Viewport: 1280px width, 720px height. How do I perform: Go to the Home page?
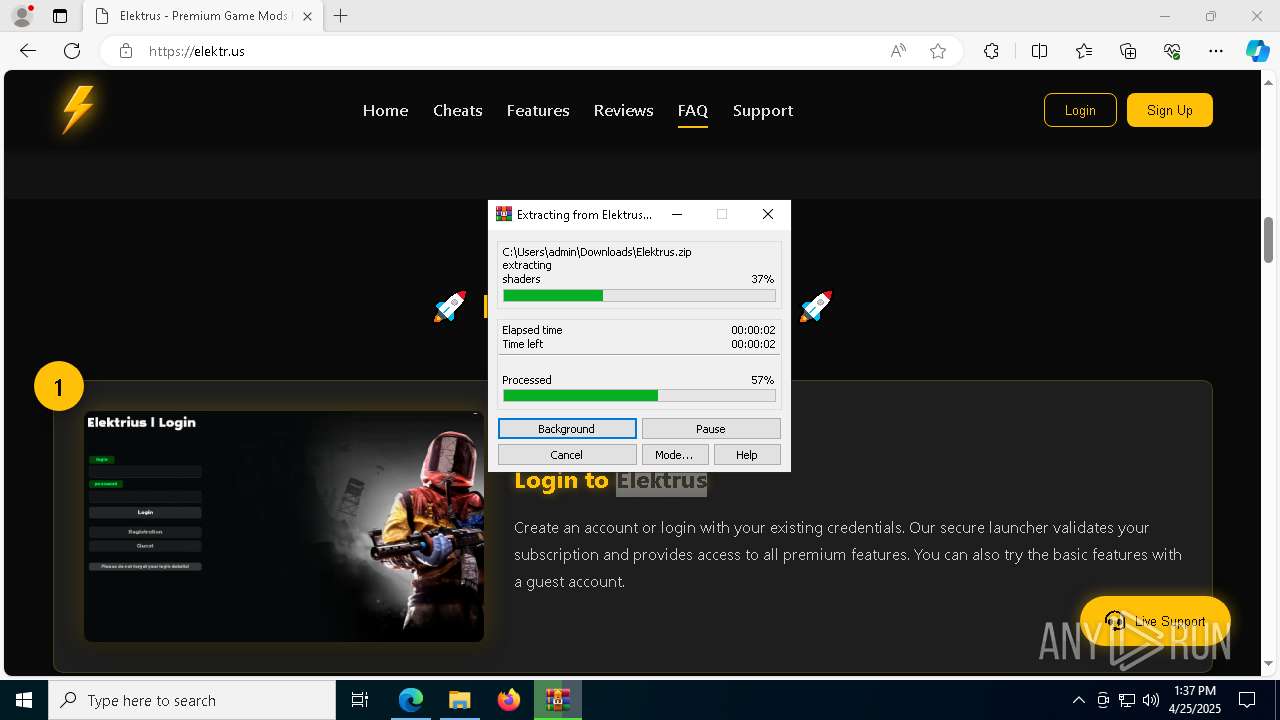[385, 111]
